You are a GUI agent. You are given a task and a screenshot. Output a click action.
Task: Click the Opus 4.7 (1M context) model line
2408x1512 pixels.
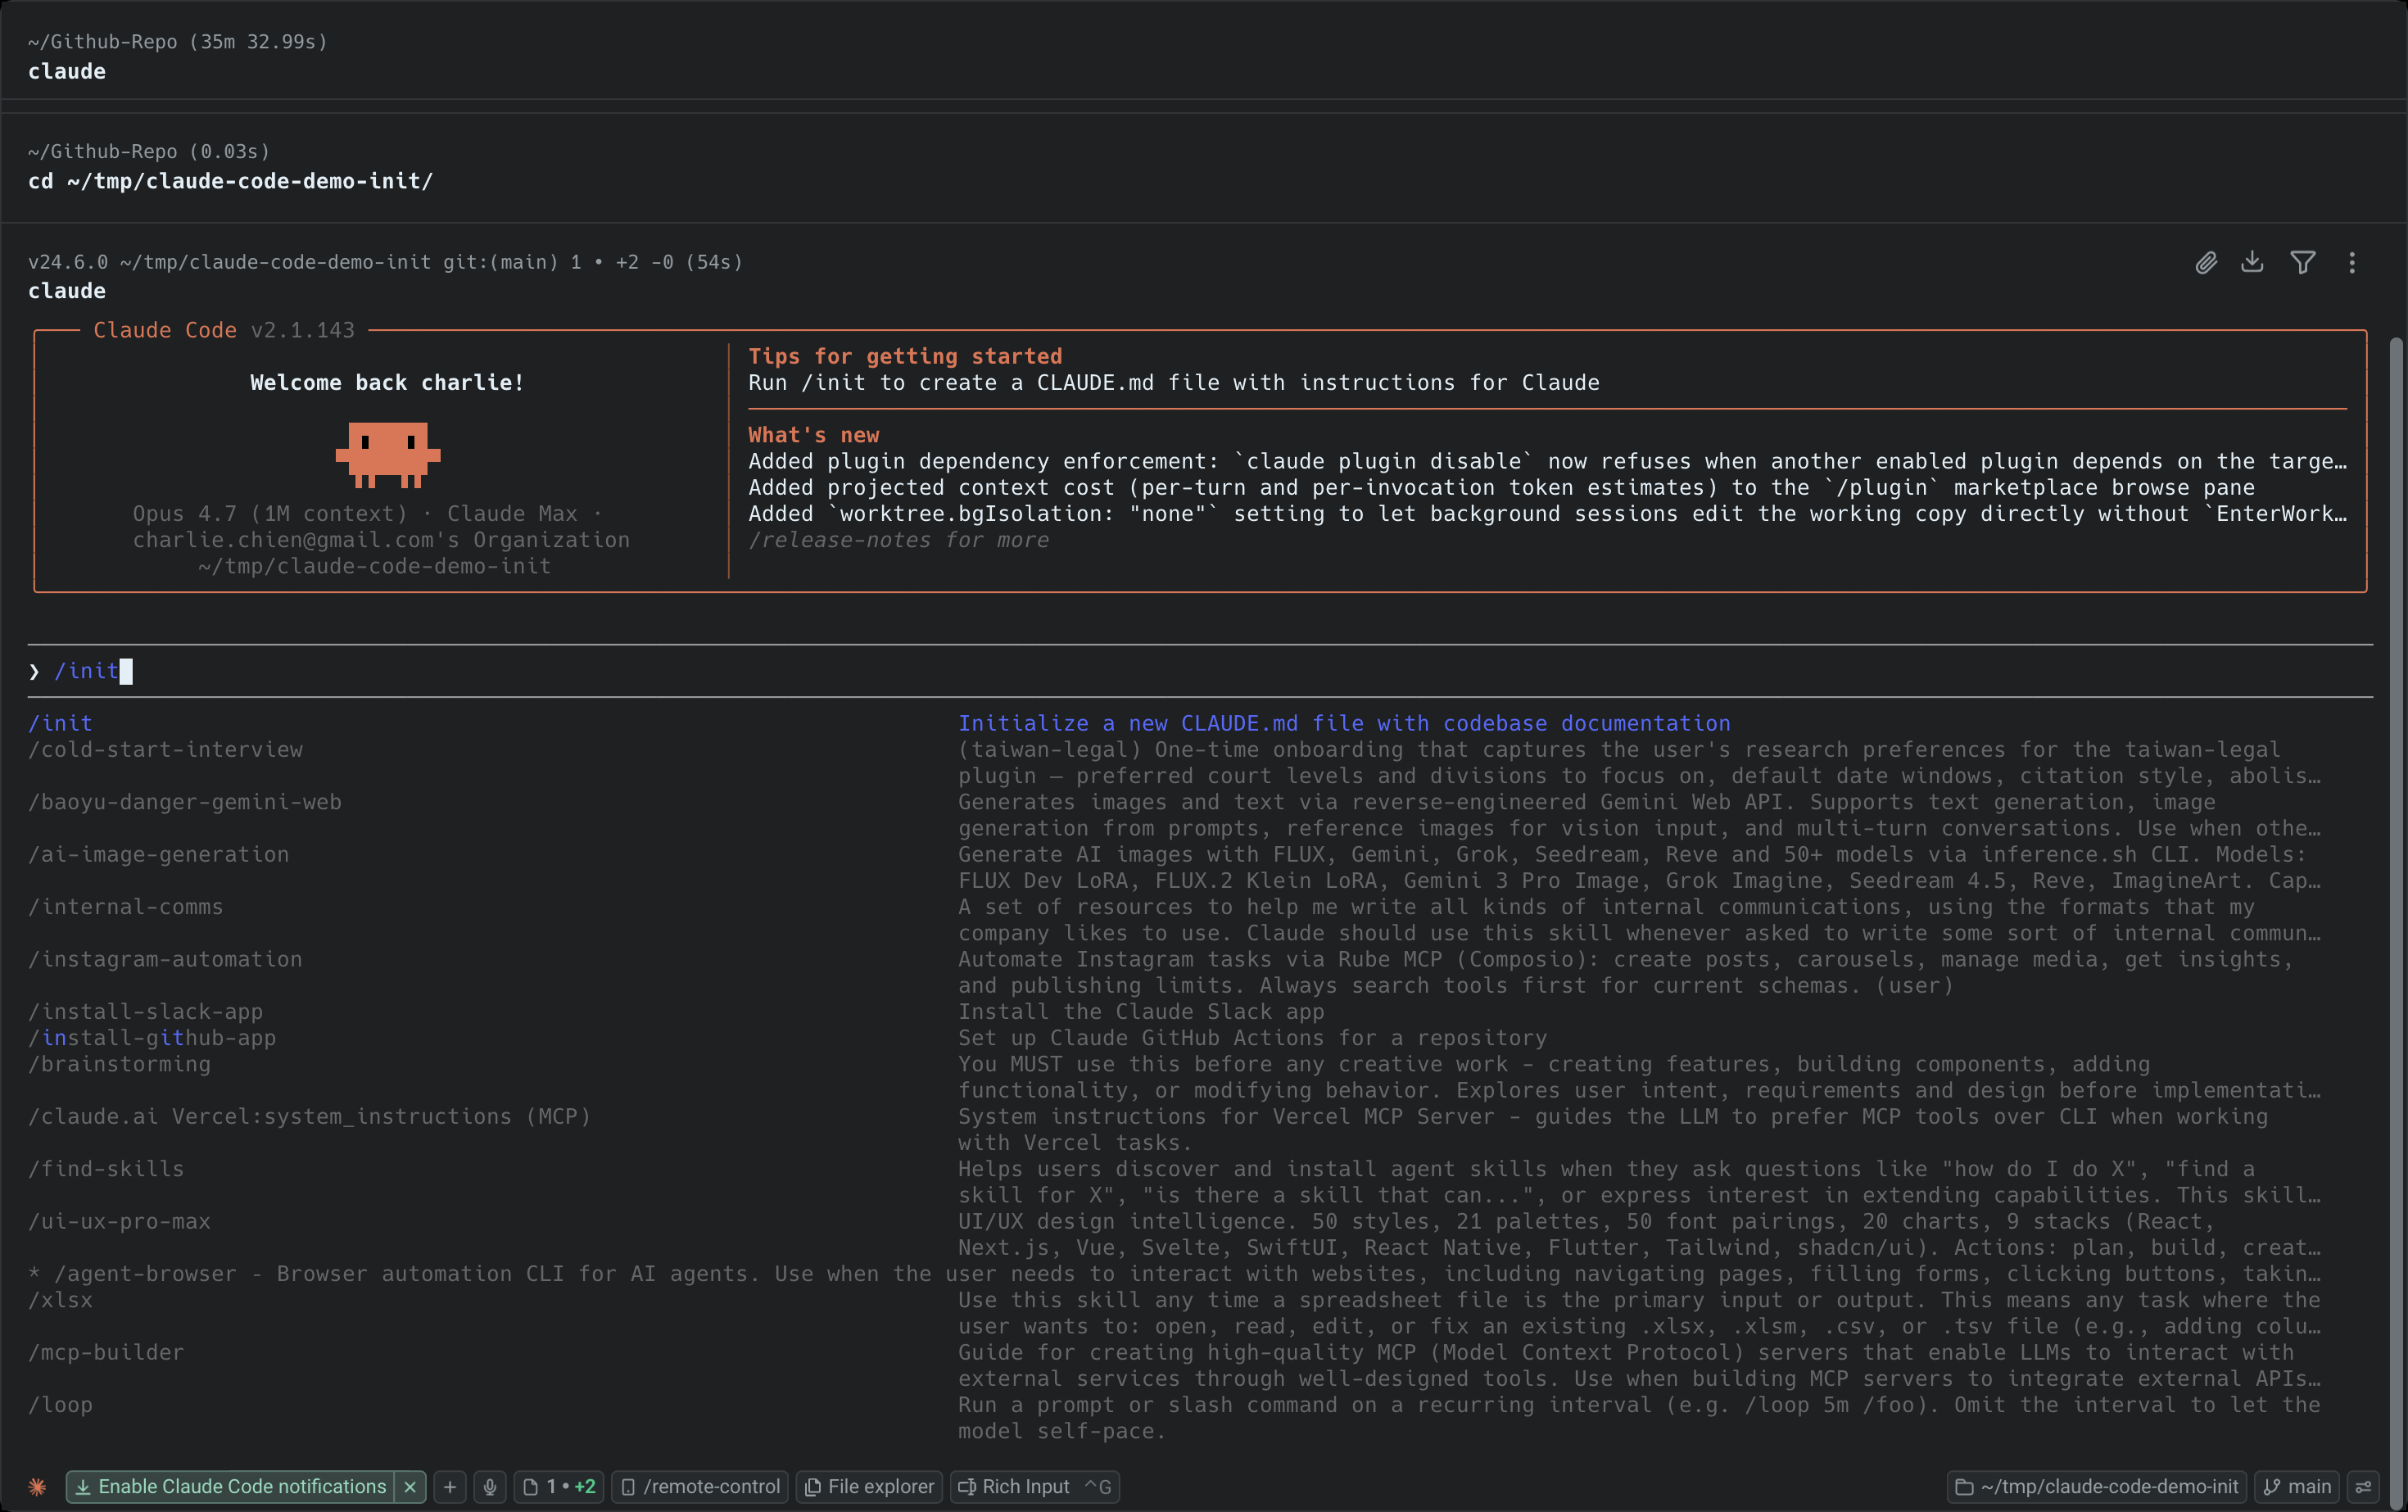point(367,514)
